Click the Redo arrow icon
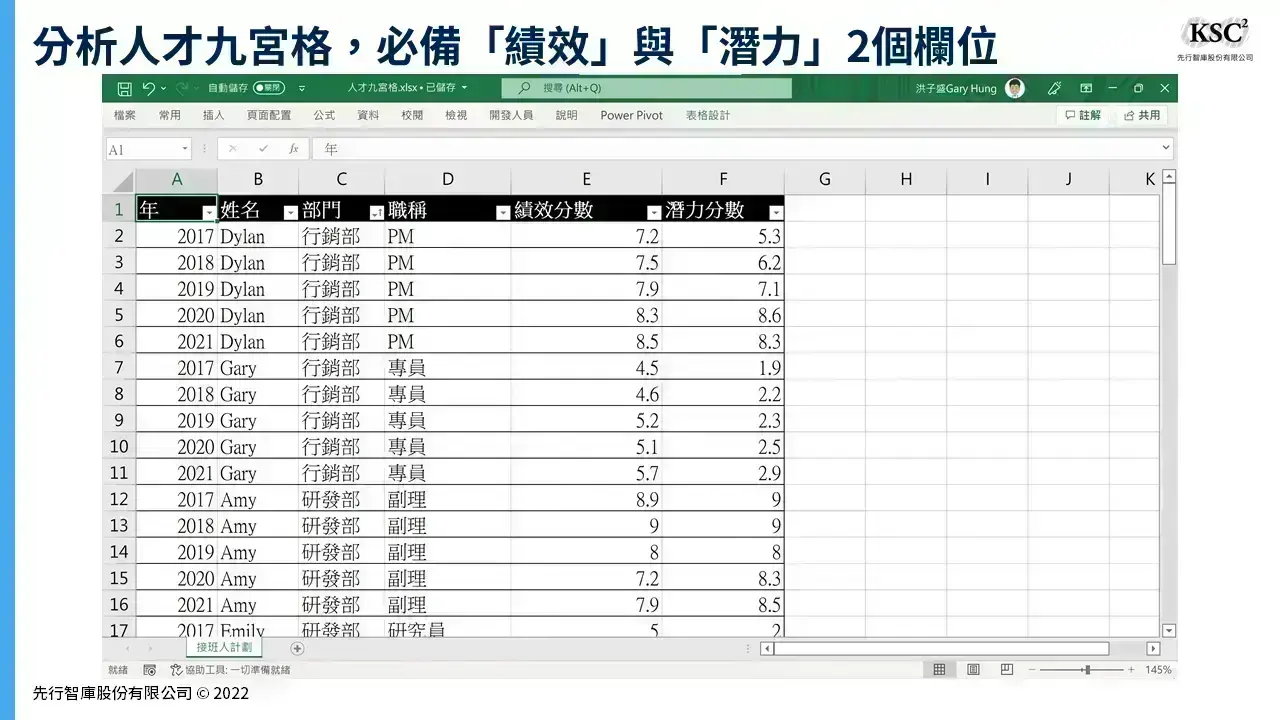The height and width of the screenshot is (720, 1280). point(181,88)
